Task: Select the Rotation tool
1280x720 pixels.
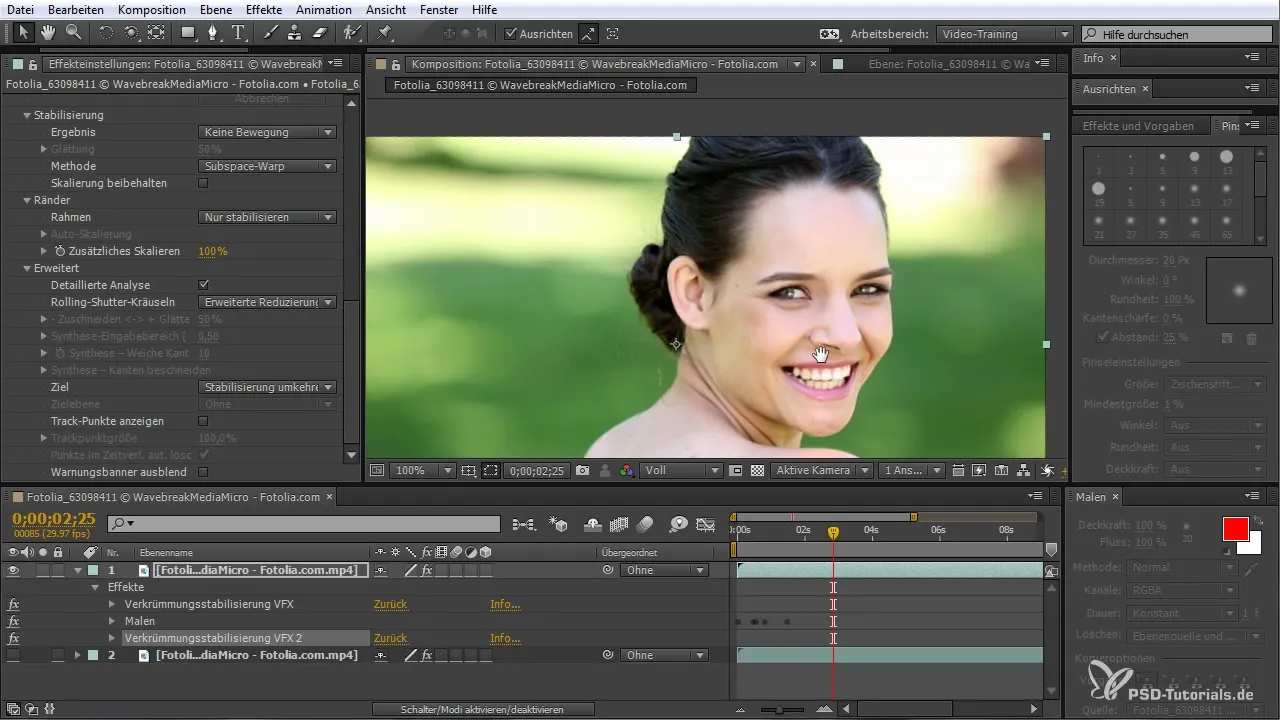Action: [106, 33]
